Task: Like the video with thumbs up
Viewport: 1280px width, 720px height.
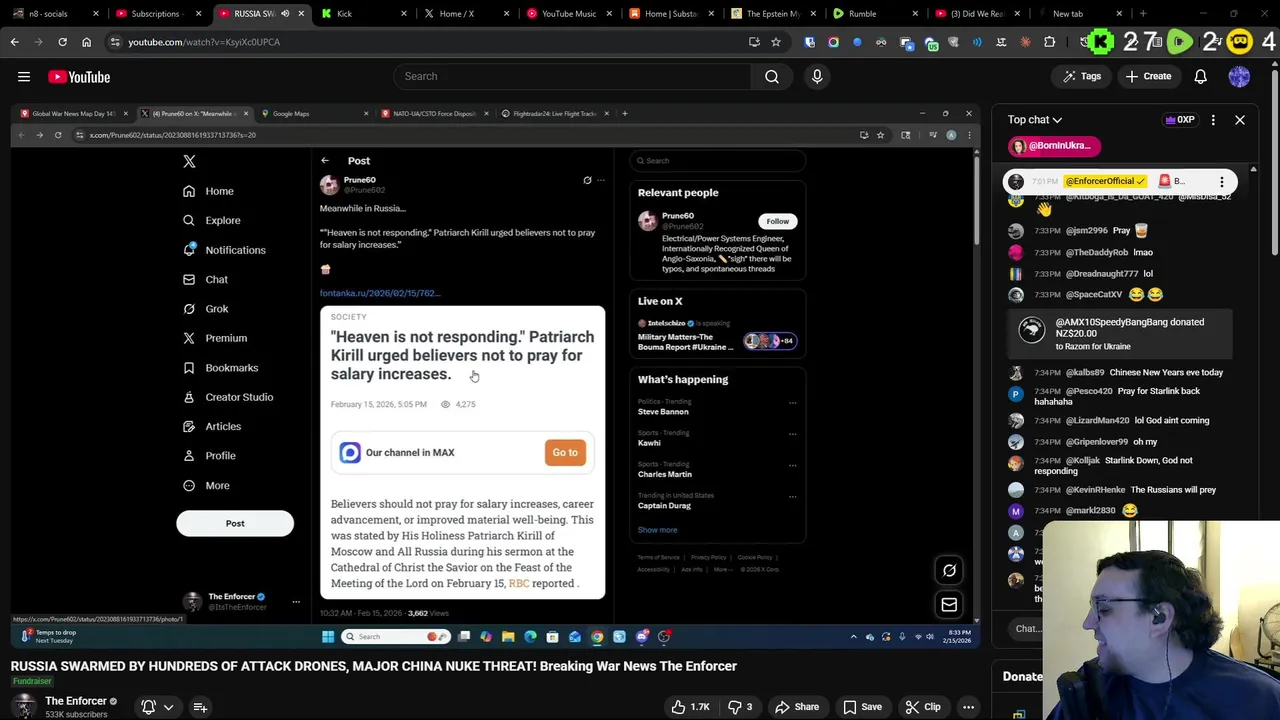Action: (x=690, y=707)
